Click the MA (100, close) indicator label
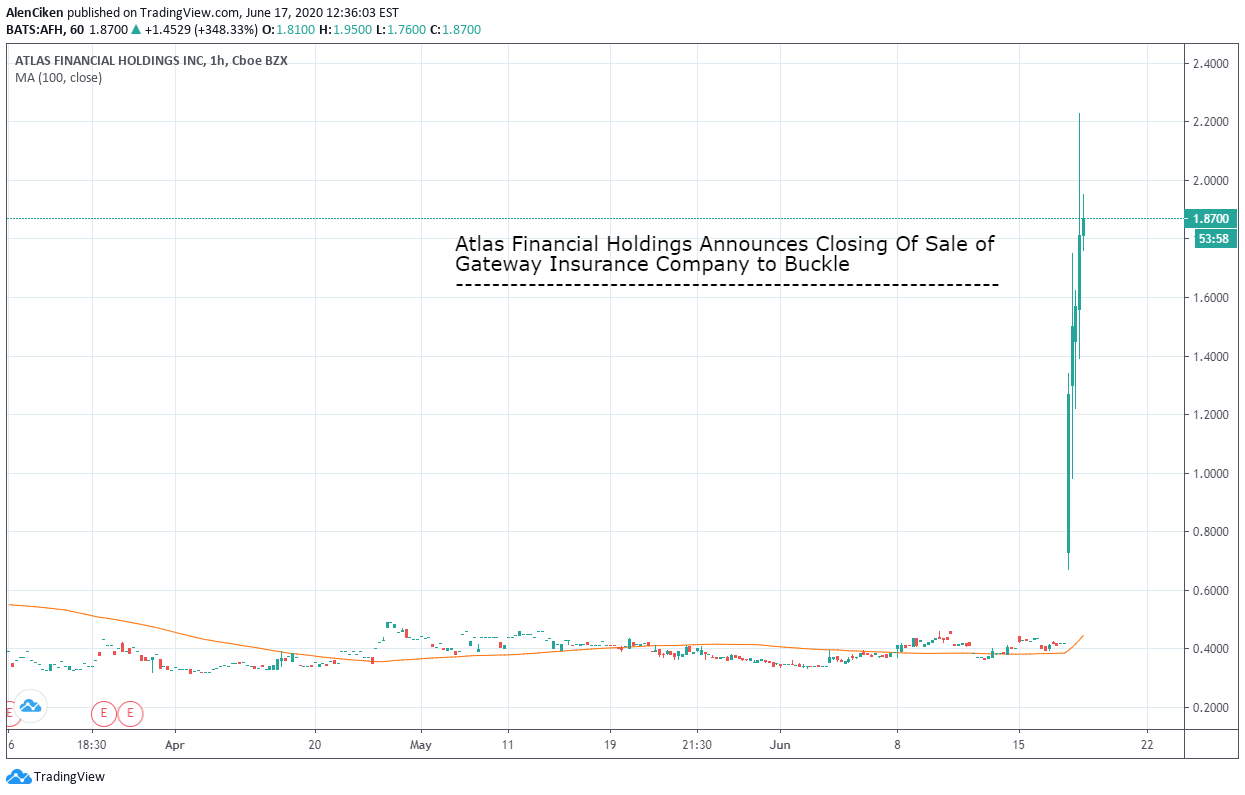 (x=58, y=78)
